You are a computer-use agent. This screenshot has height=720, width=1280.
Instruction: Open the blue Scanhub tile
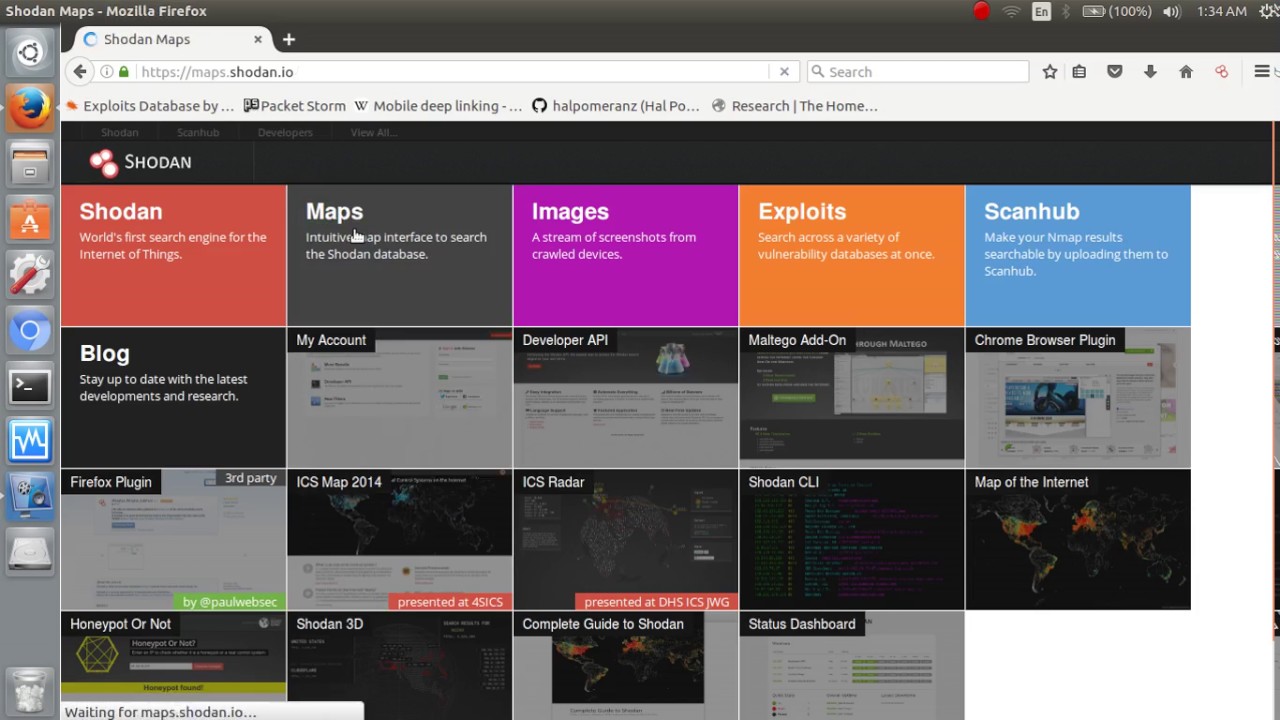pos(1078,255)
